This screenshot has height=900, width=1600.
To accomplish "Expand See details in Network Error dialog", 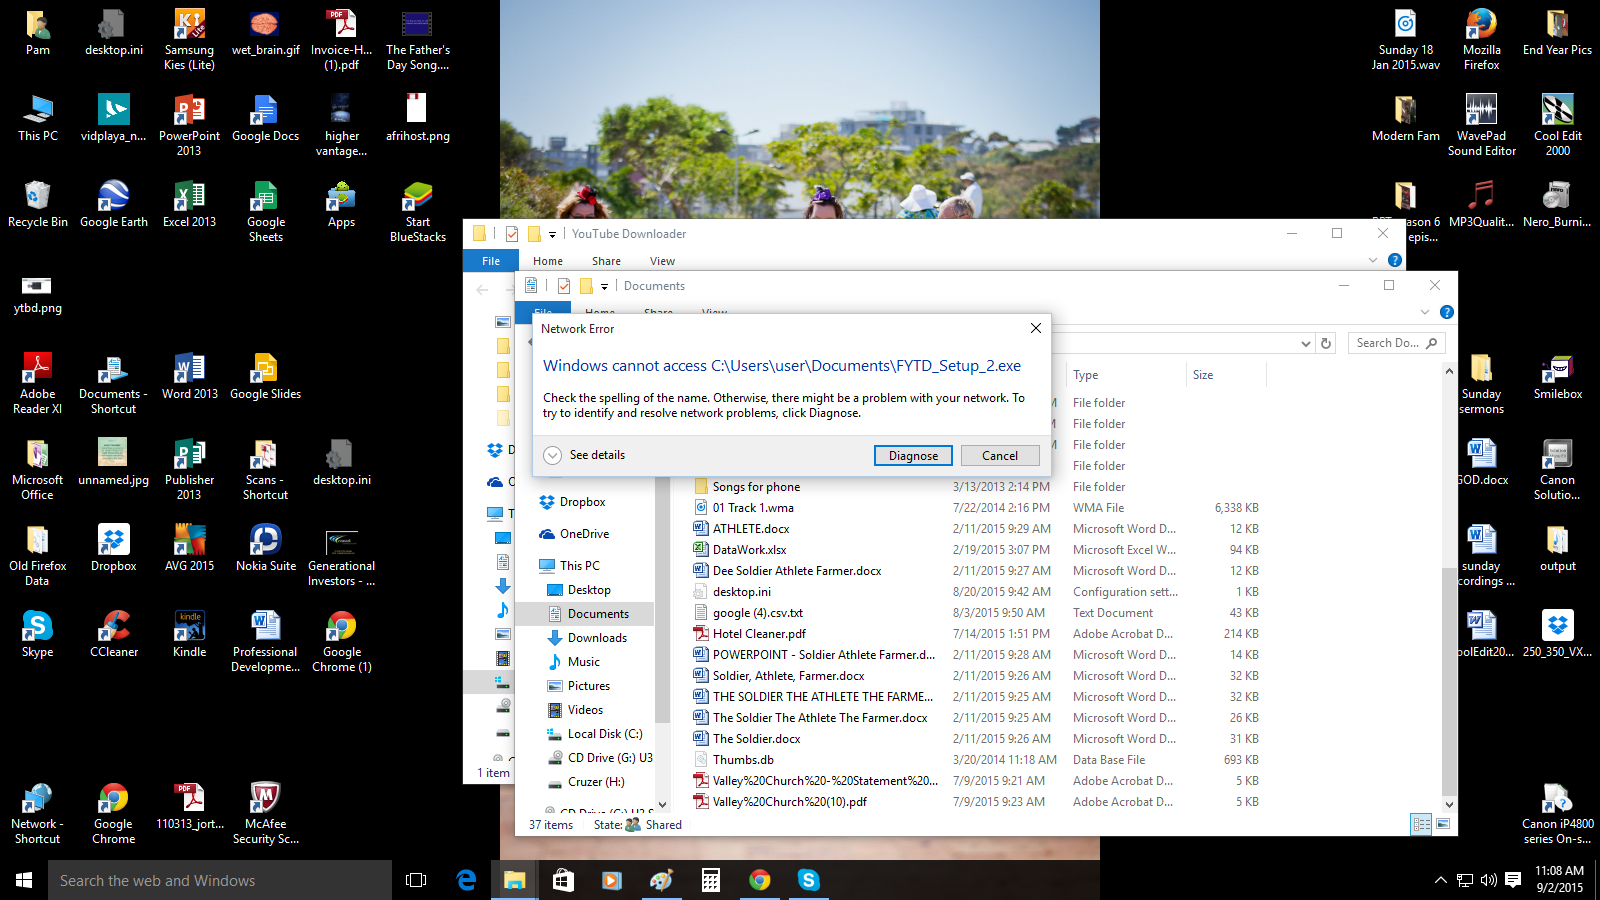I will click(x=584, y=455).
